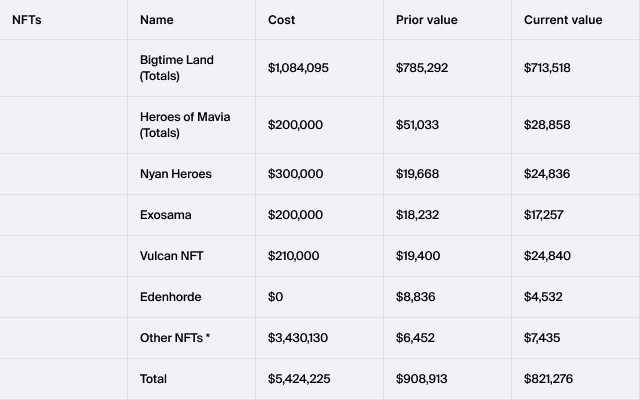Click the Total row label
The image size is (640, 400).
tap(153, 379)
